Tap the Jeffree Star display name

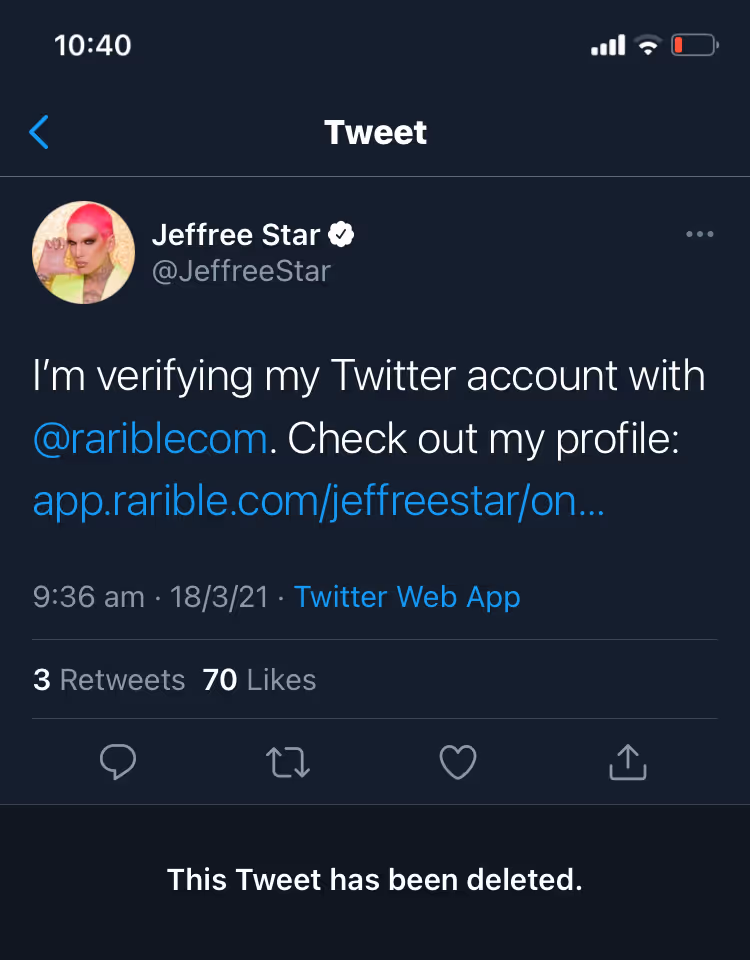236,235
